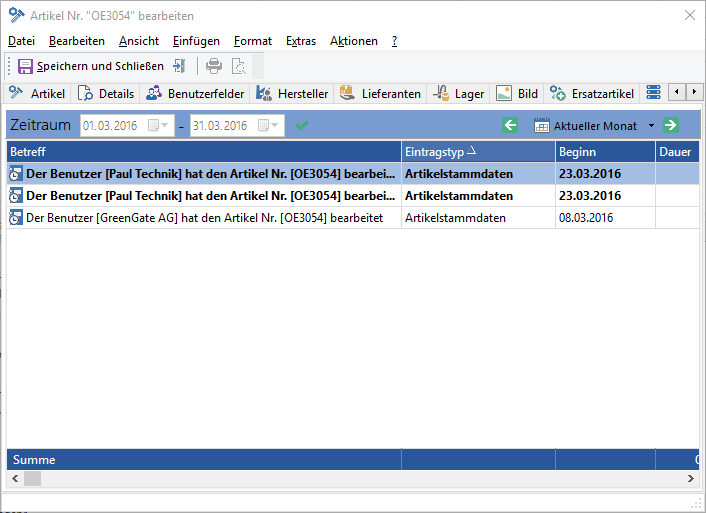
Task: Sort by the Eintragstyp column header
Action: (x=479, y=152)
